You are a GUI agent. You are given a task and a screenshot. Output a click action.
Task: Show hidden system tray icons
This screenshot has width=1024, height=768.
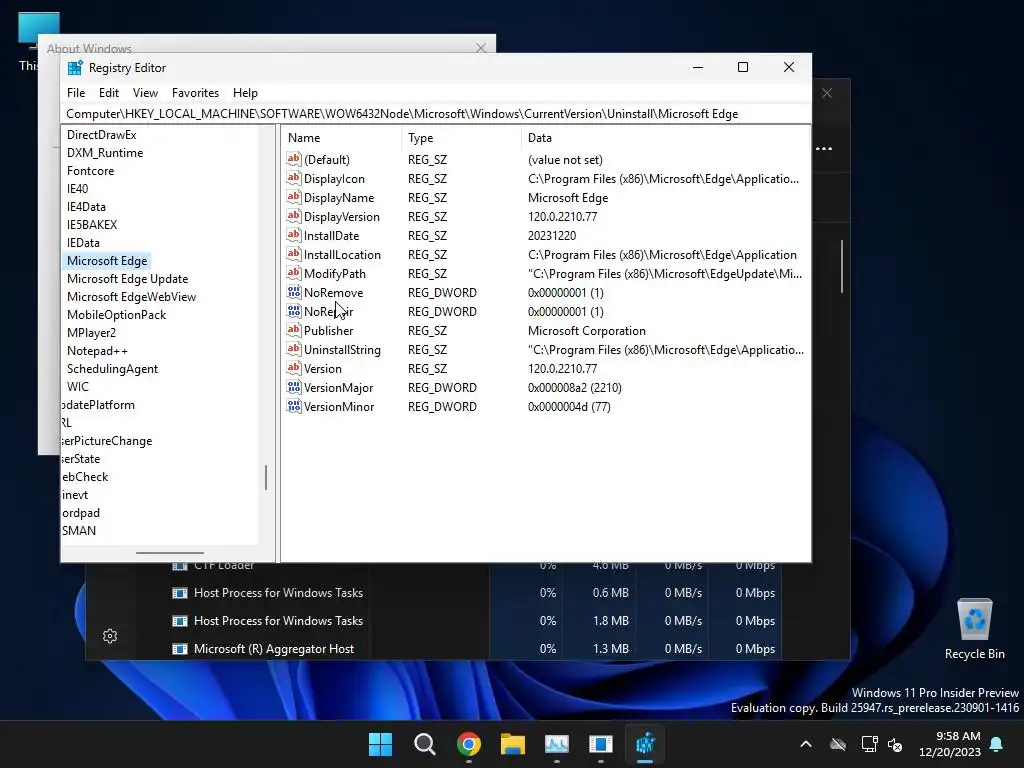click(806, 744)
